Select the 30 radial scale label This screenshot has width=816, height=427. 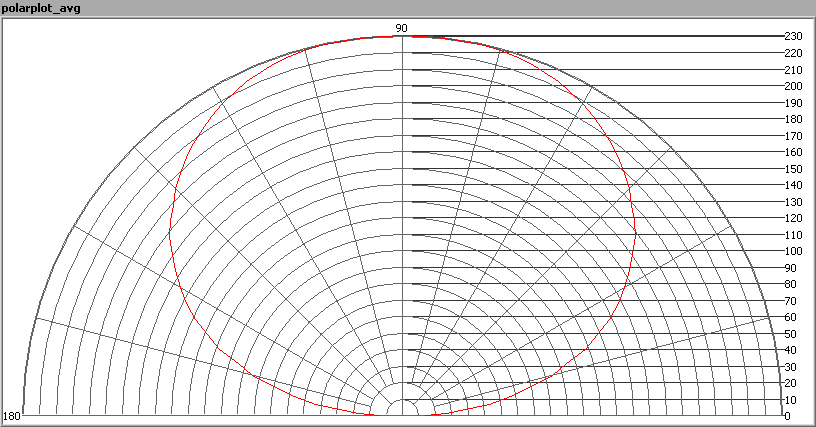pyautogui.click(x=790, y=367)
